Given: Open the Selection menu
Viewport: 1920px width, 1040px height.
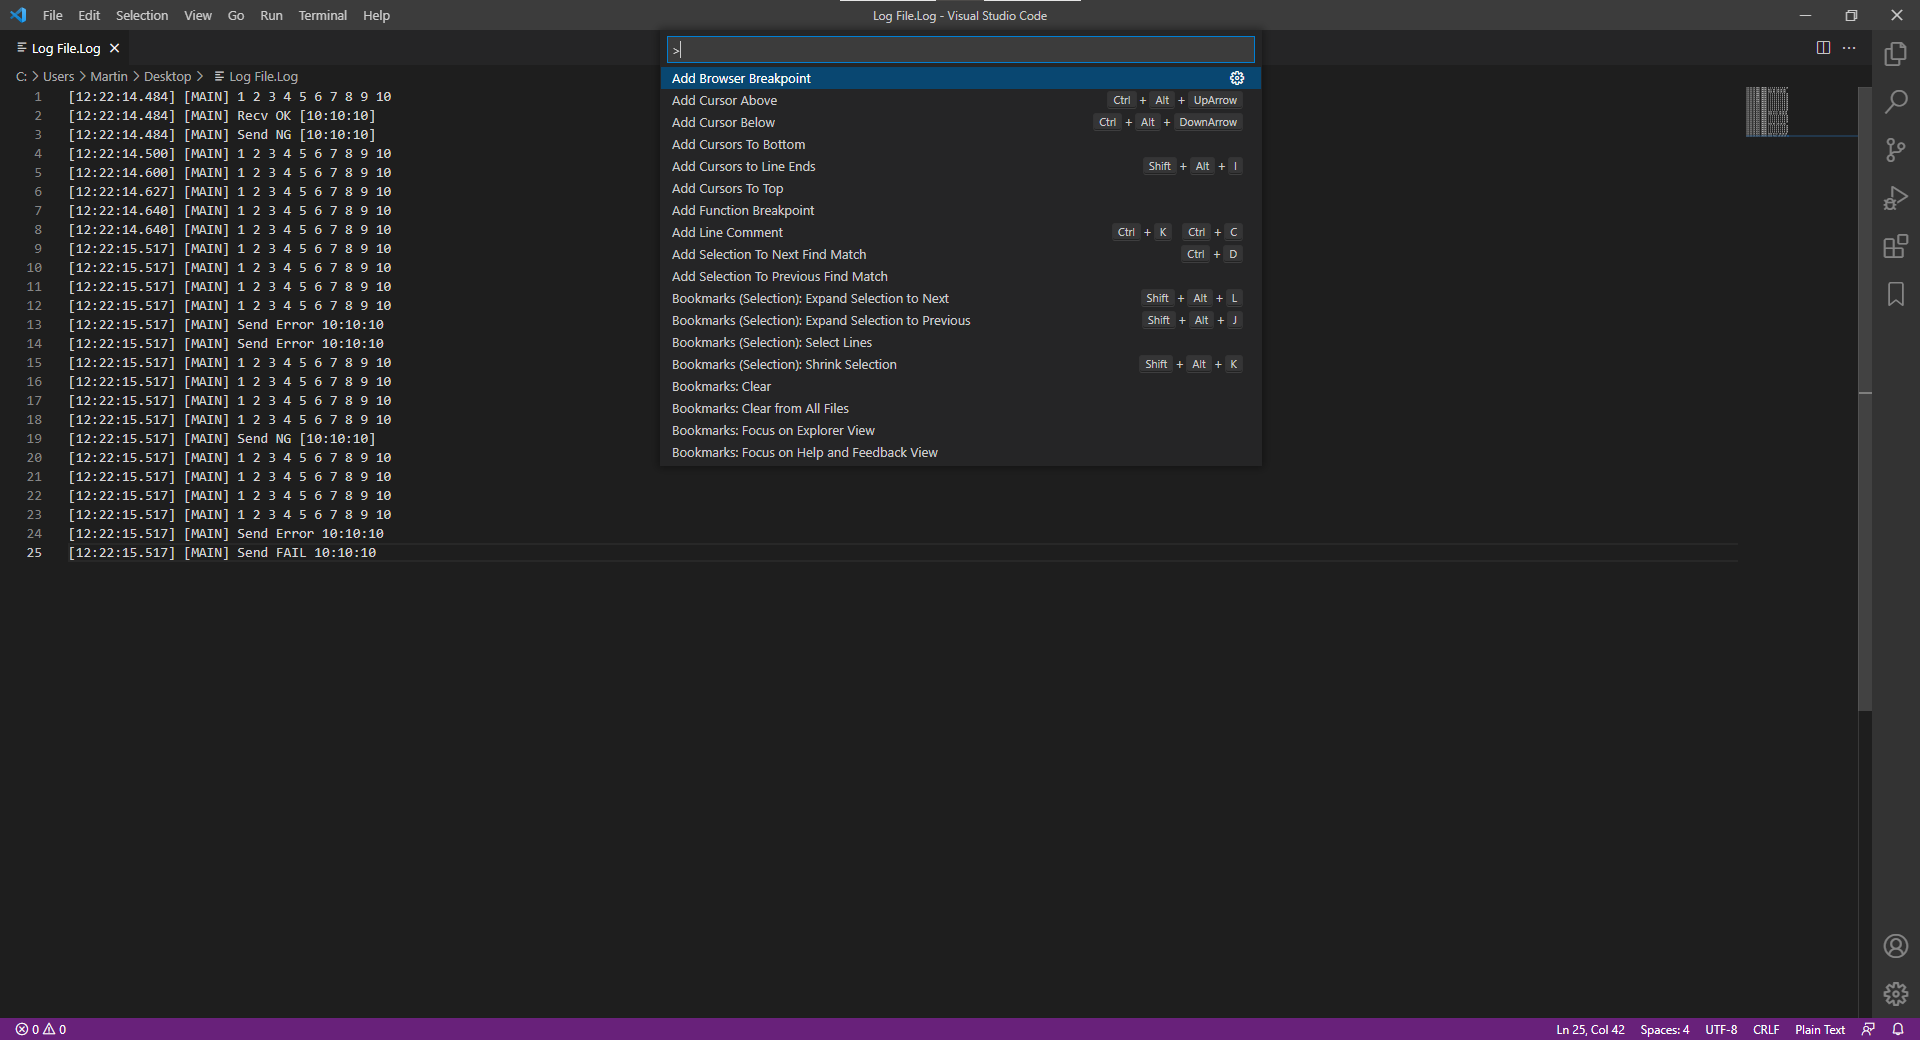Looking at the screenshot, I should click(x=142, y=15).
